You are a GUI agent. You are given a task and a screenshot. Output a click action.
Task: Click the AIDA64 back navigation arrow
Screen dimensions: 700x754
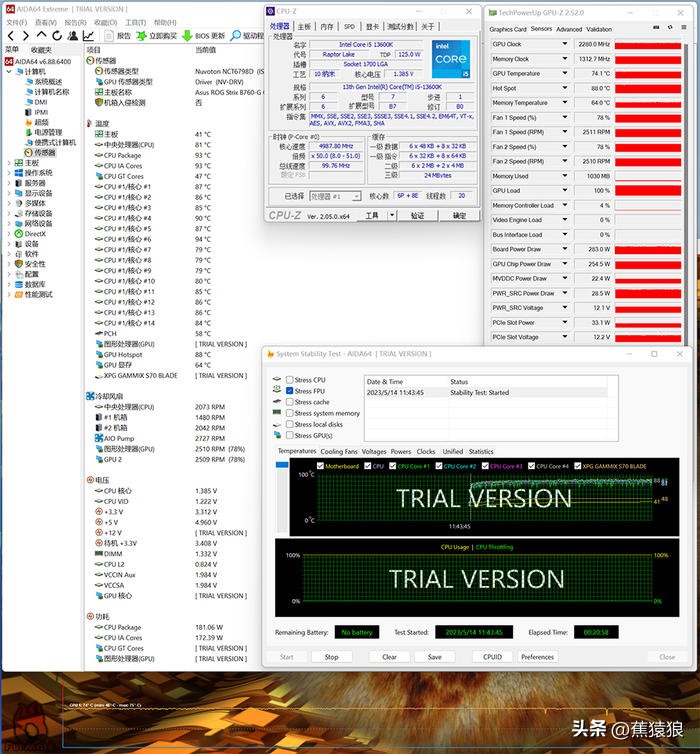pyautogui.click(x=11, y=36)
